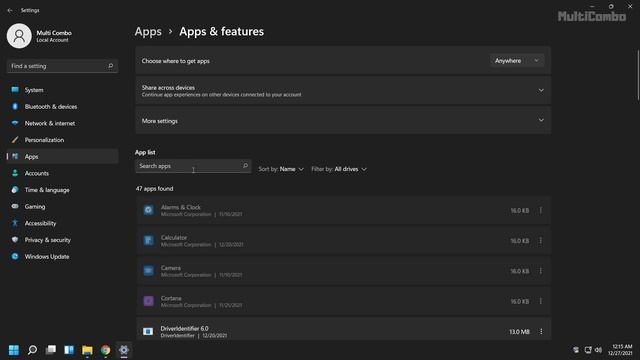
Task: Open more options for Camera
Action: [x=541, y=271]
